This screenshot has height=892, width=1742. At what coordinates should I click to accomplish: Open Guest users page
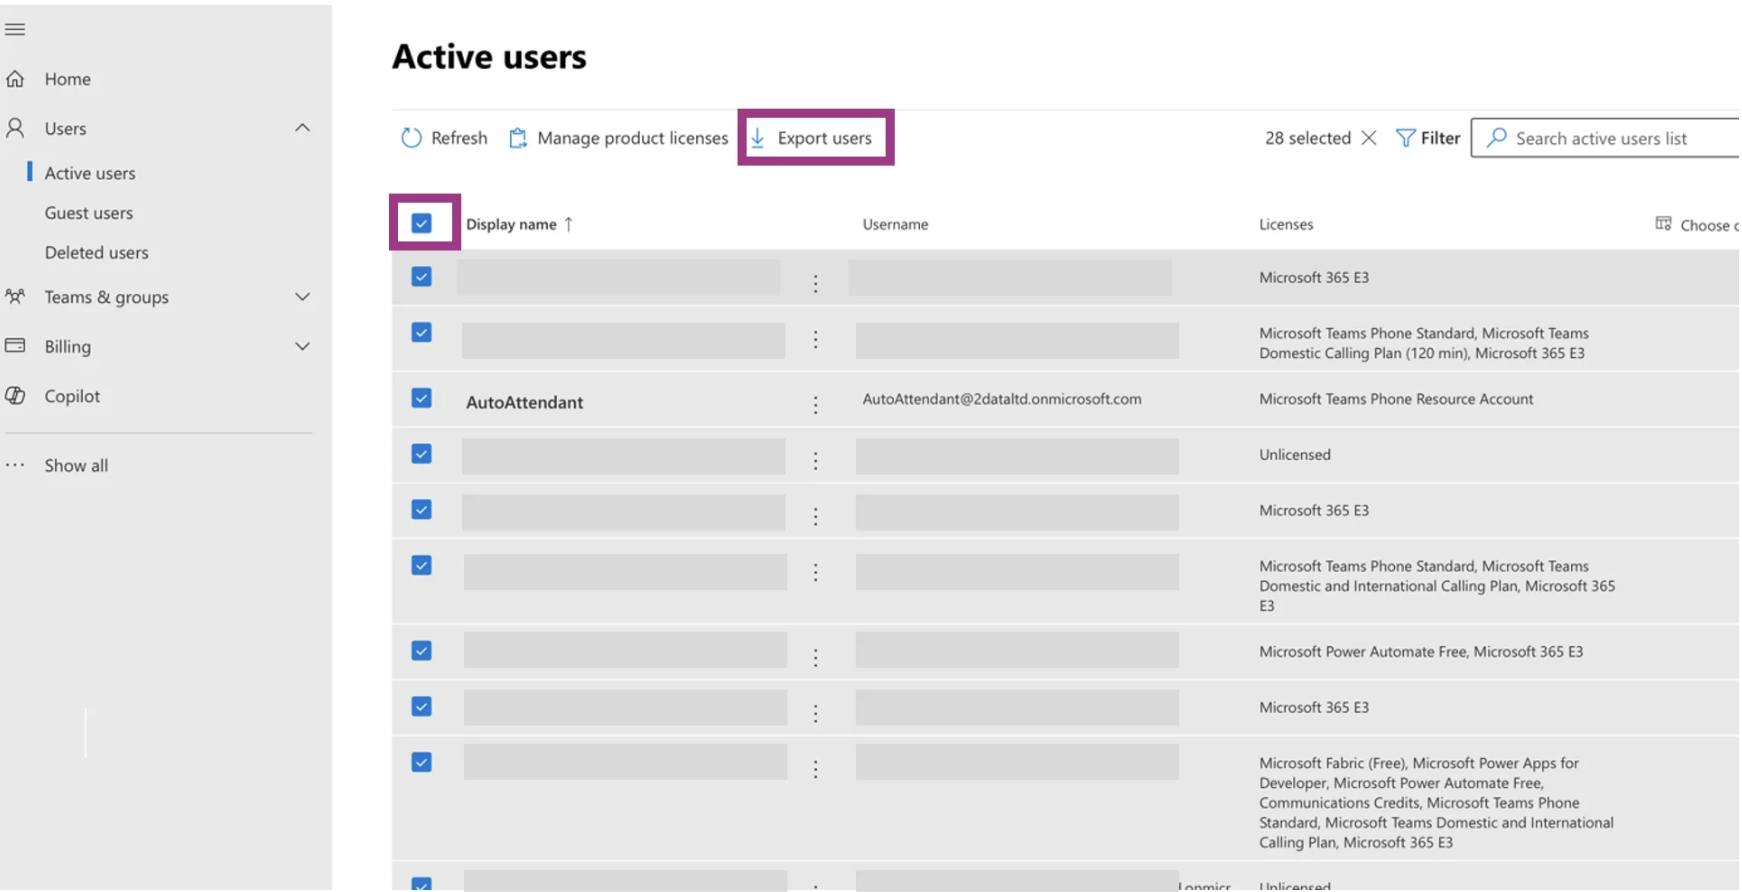(x=89, y=213)
